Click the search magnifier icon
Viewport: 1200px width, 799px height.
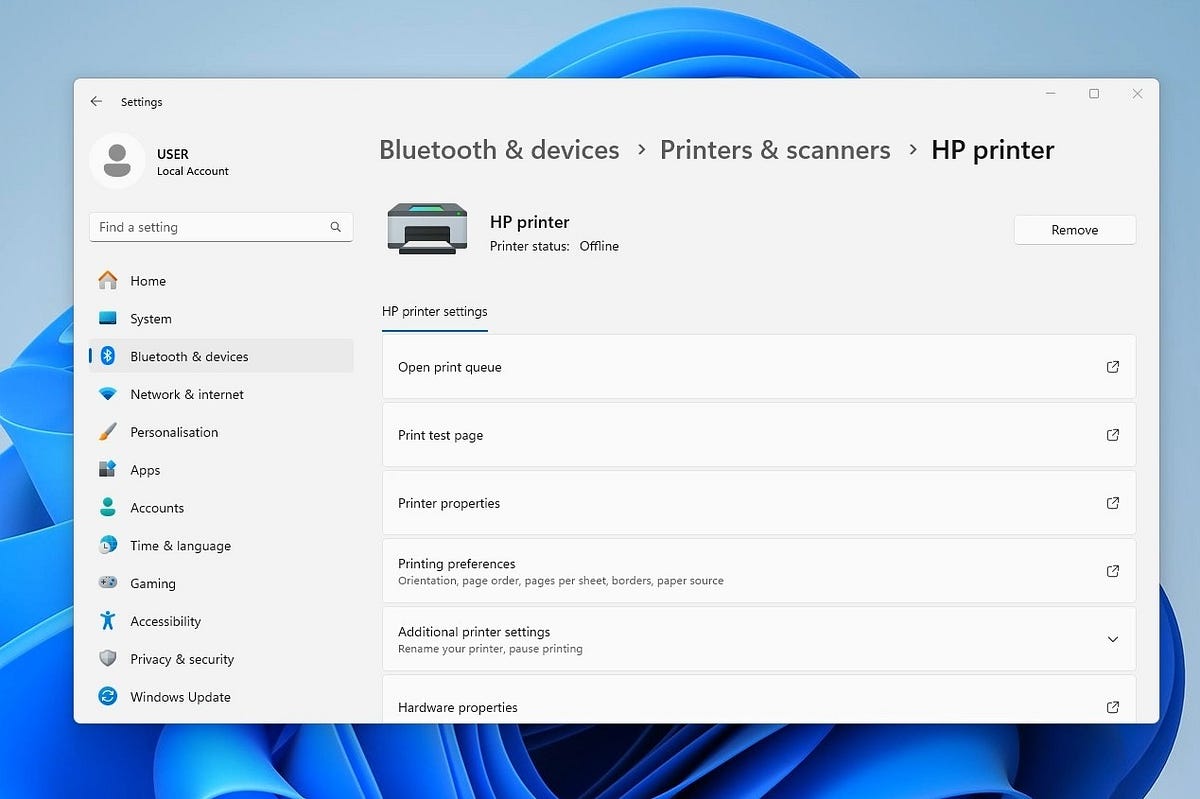pyautogui.click(x=335, y=227)
